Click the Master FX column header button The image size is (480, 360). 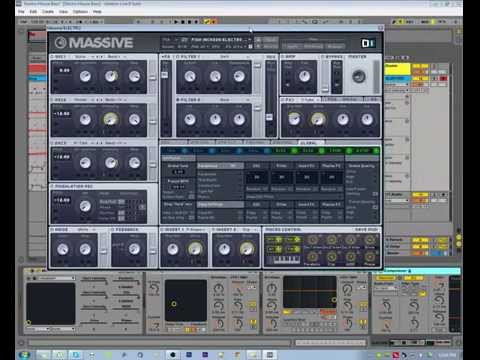coord(331,166)
